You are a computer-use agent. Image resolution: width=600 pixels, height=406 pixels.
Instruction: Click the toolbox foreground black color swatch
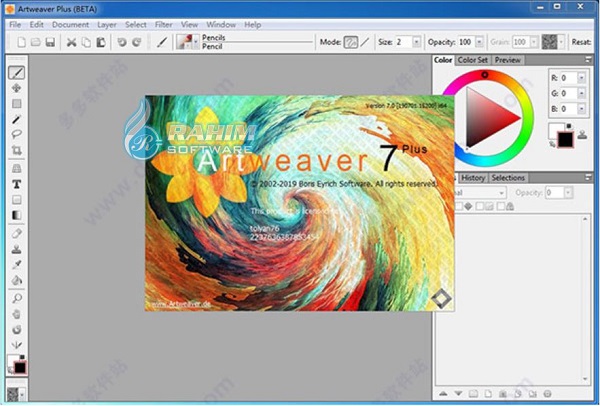(20, 368)
